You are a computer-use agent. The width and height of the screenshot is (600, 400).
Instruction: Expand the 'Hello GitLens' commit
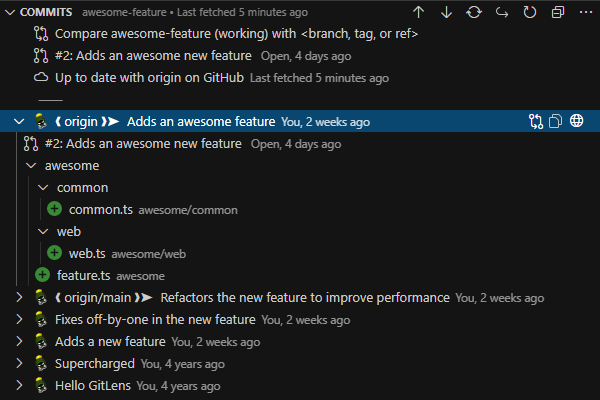pos(19,385)
